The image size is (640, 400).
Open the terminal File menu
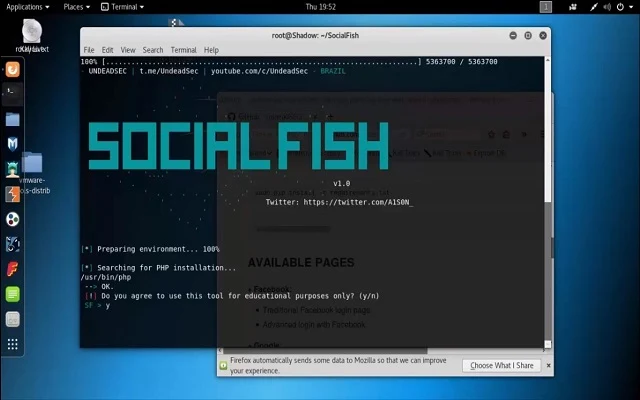pos(89,50)
